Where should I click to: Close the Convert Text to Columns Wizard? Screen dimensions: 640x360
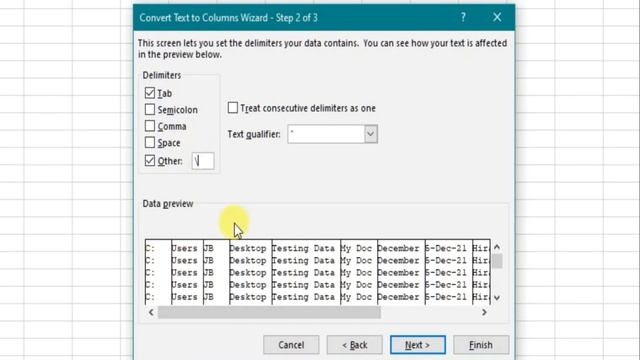tap(497, 17)
